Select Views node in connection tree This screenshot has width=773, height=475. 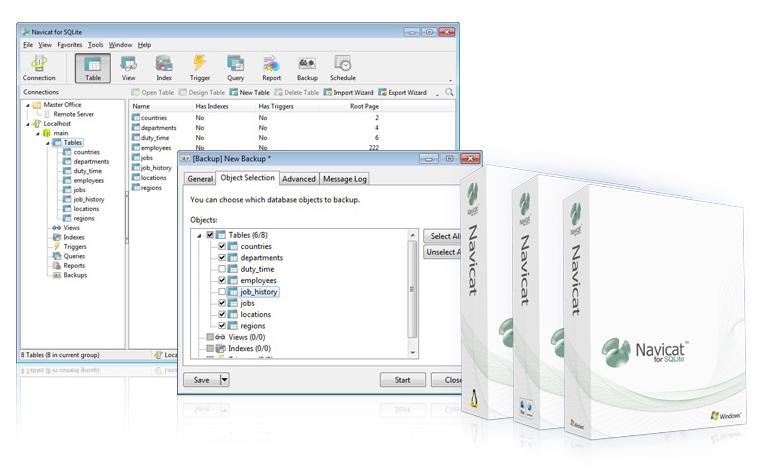tap(66, 228)
